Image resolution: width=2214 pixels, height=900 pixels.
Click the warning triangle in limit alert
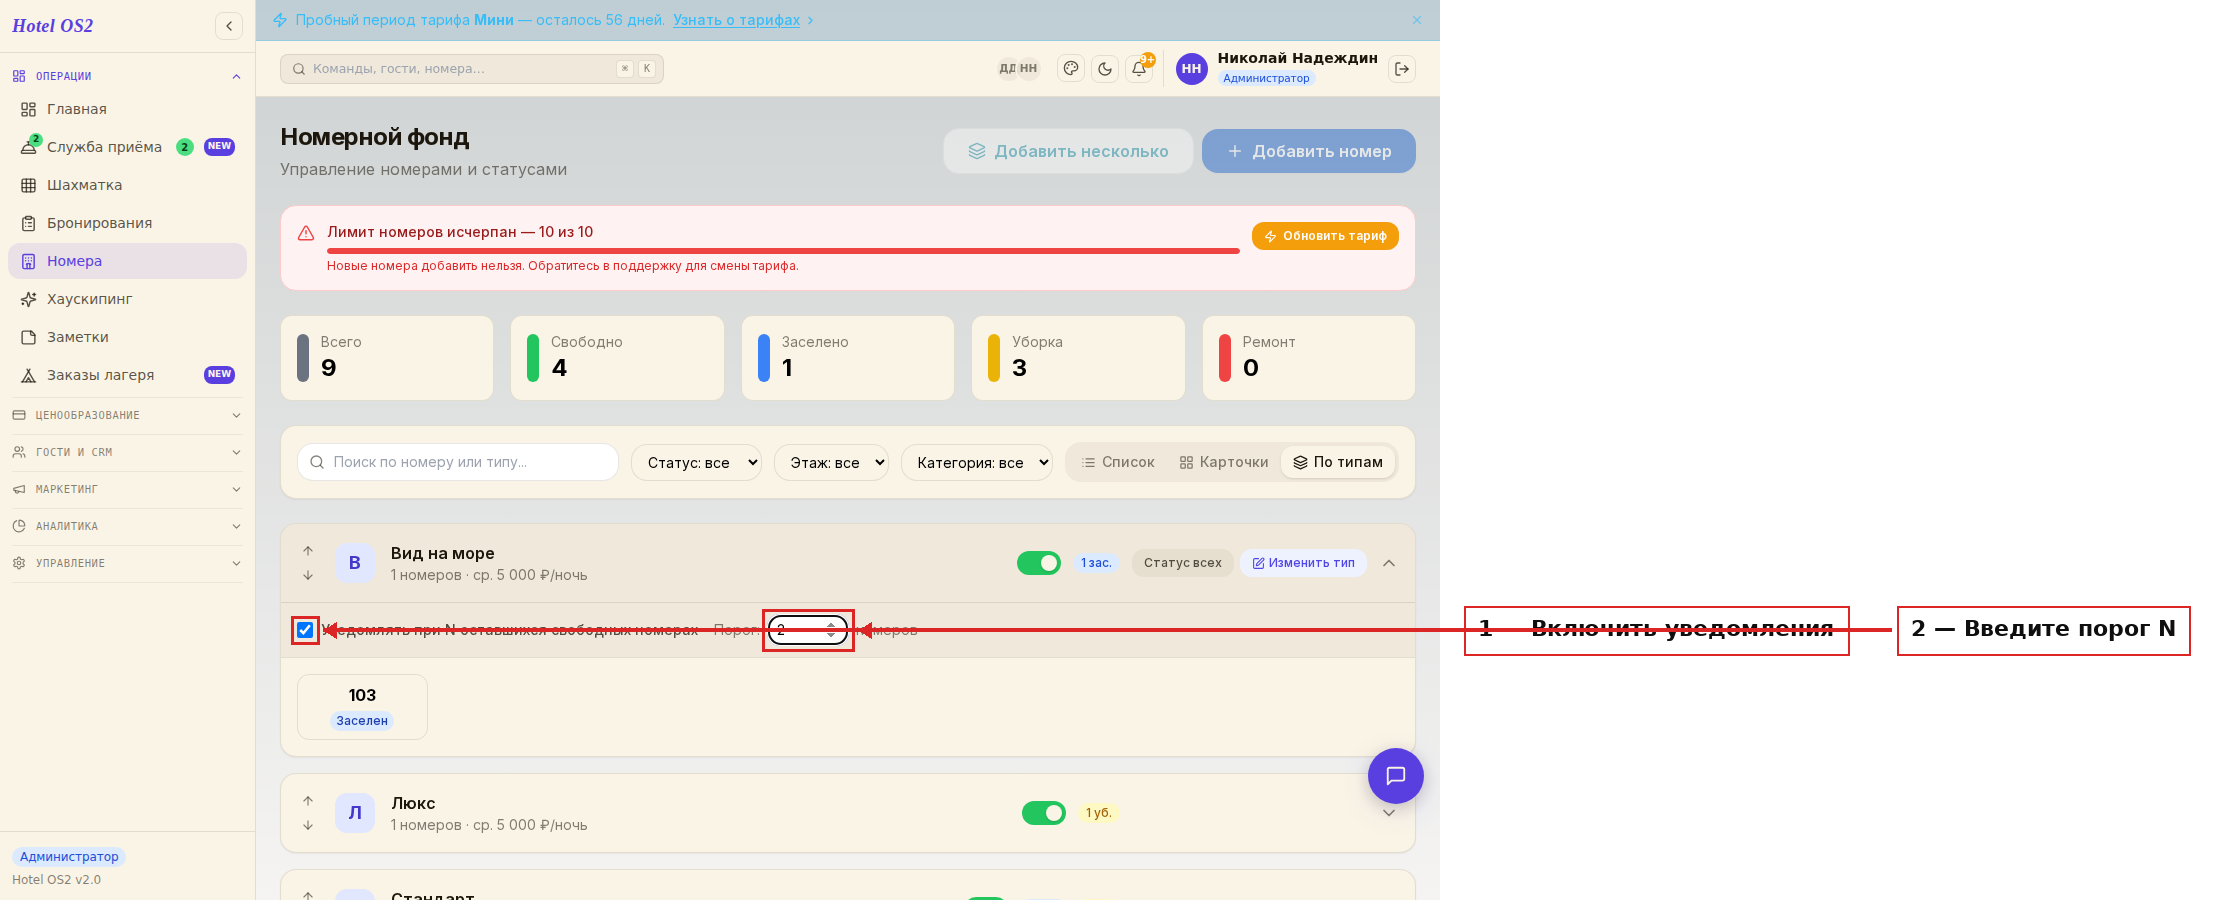[x=306, y=233]
